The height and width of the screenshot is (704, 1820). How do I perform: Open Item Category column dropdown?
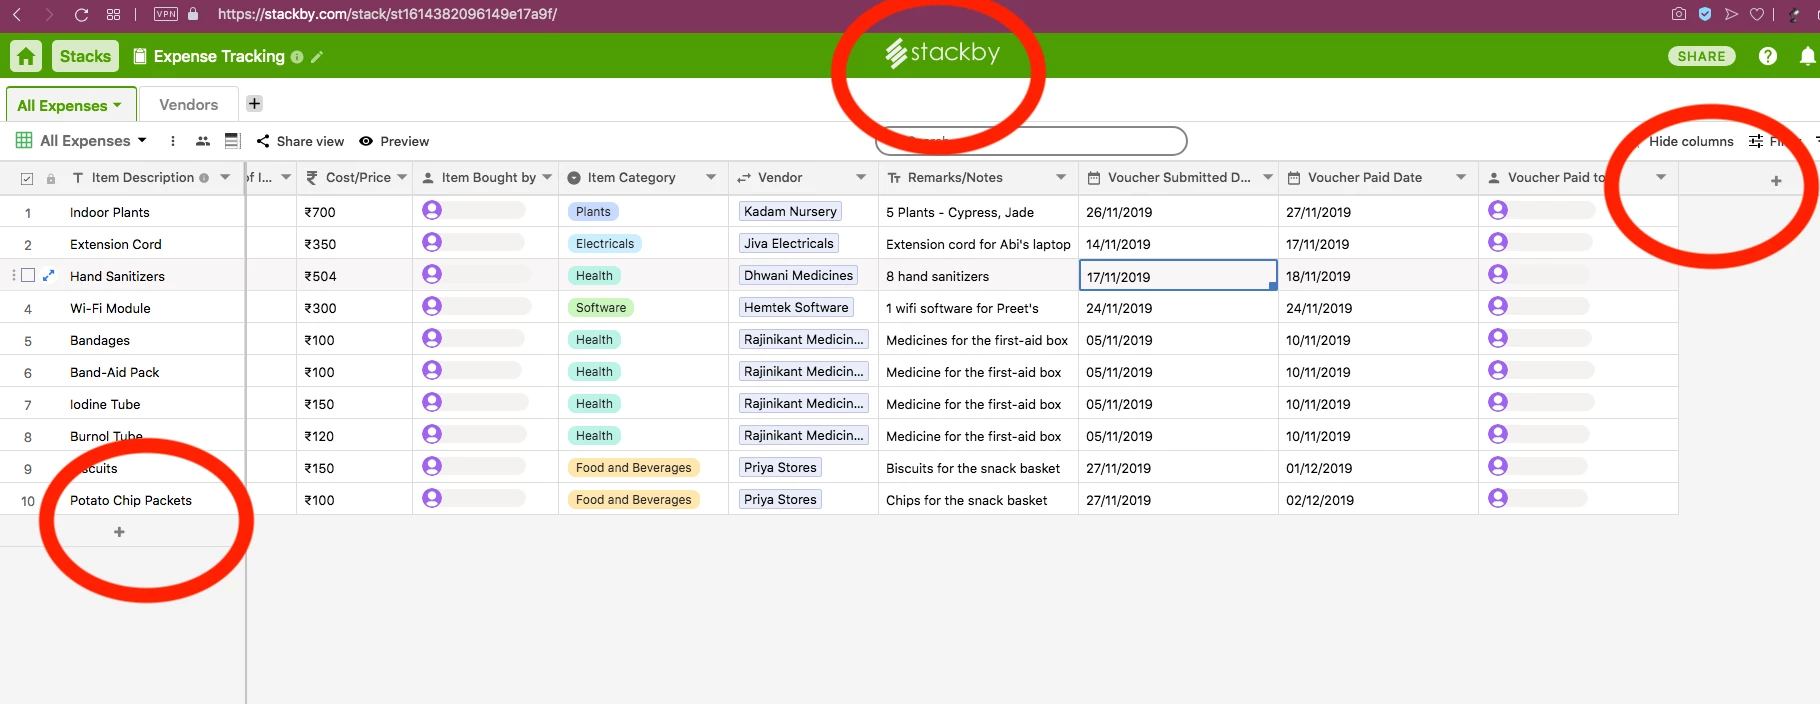(x=711, y=177)
